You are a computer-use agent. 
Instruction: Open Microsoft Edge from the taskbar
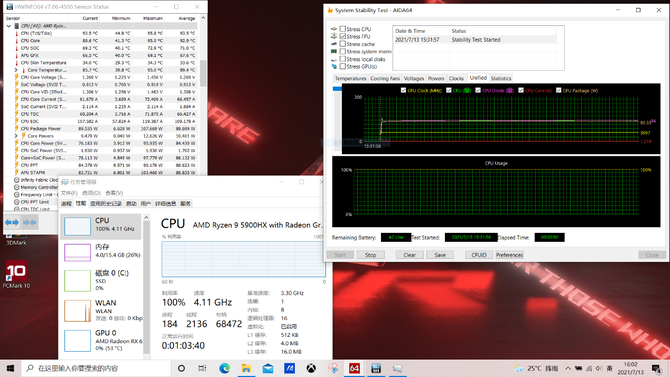(x=224, y=368)
